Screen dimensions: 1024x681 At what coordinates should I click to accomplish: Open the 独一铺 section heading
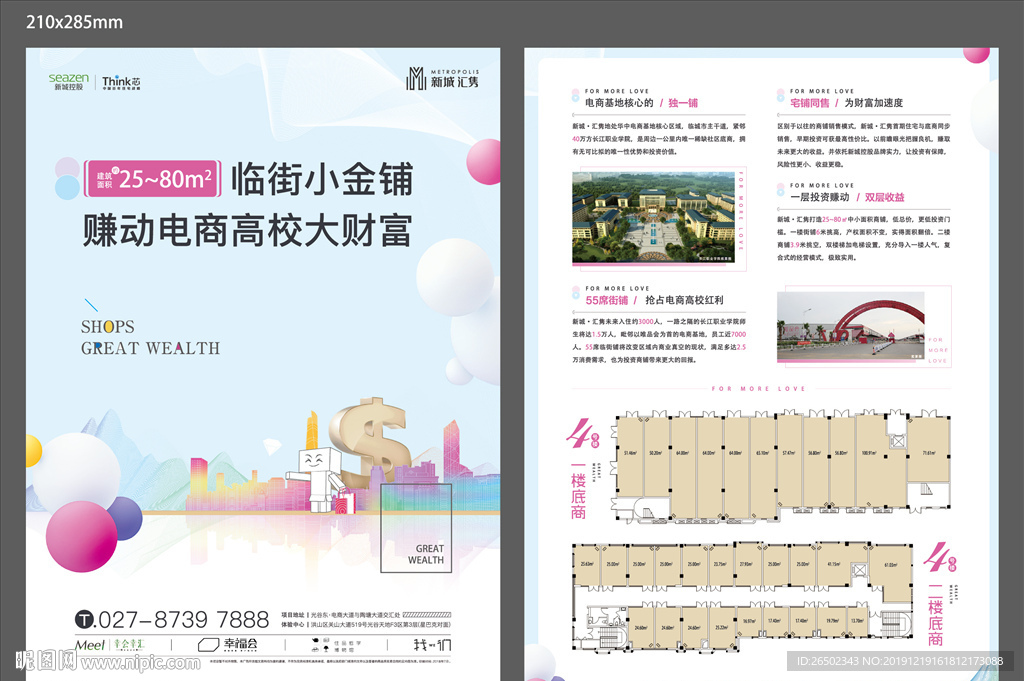686,102
